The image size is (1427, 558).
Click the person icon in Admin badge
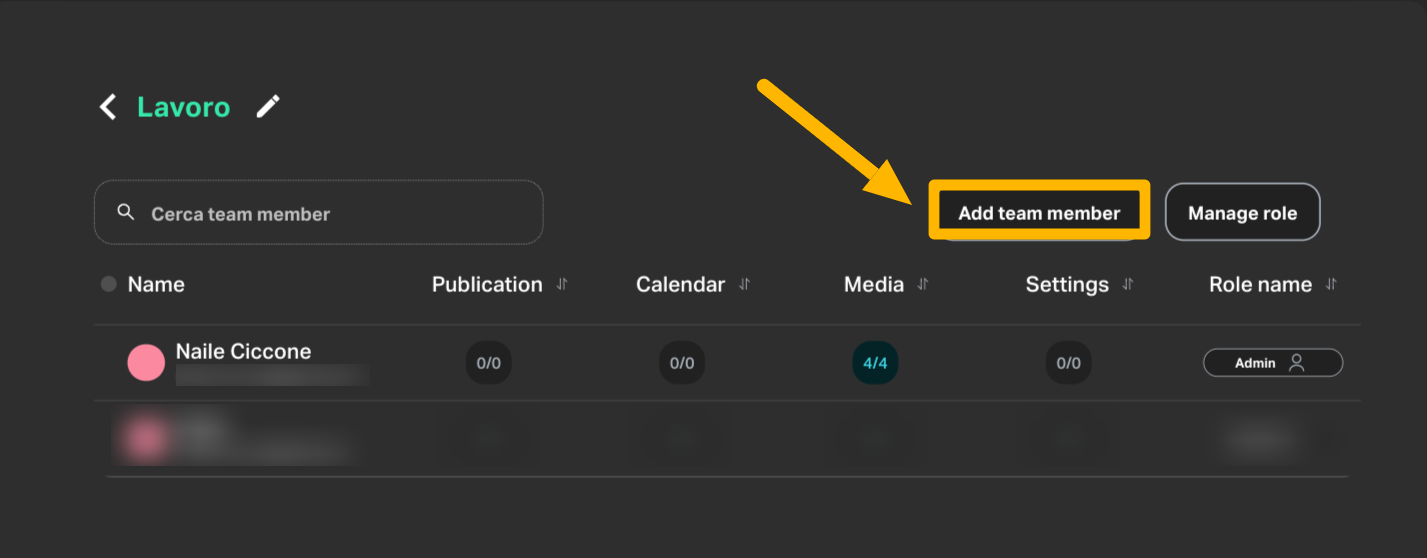coord(1297,363)
